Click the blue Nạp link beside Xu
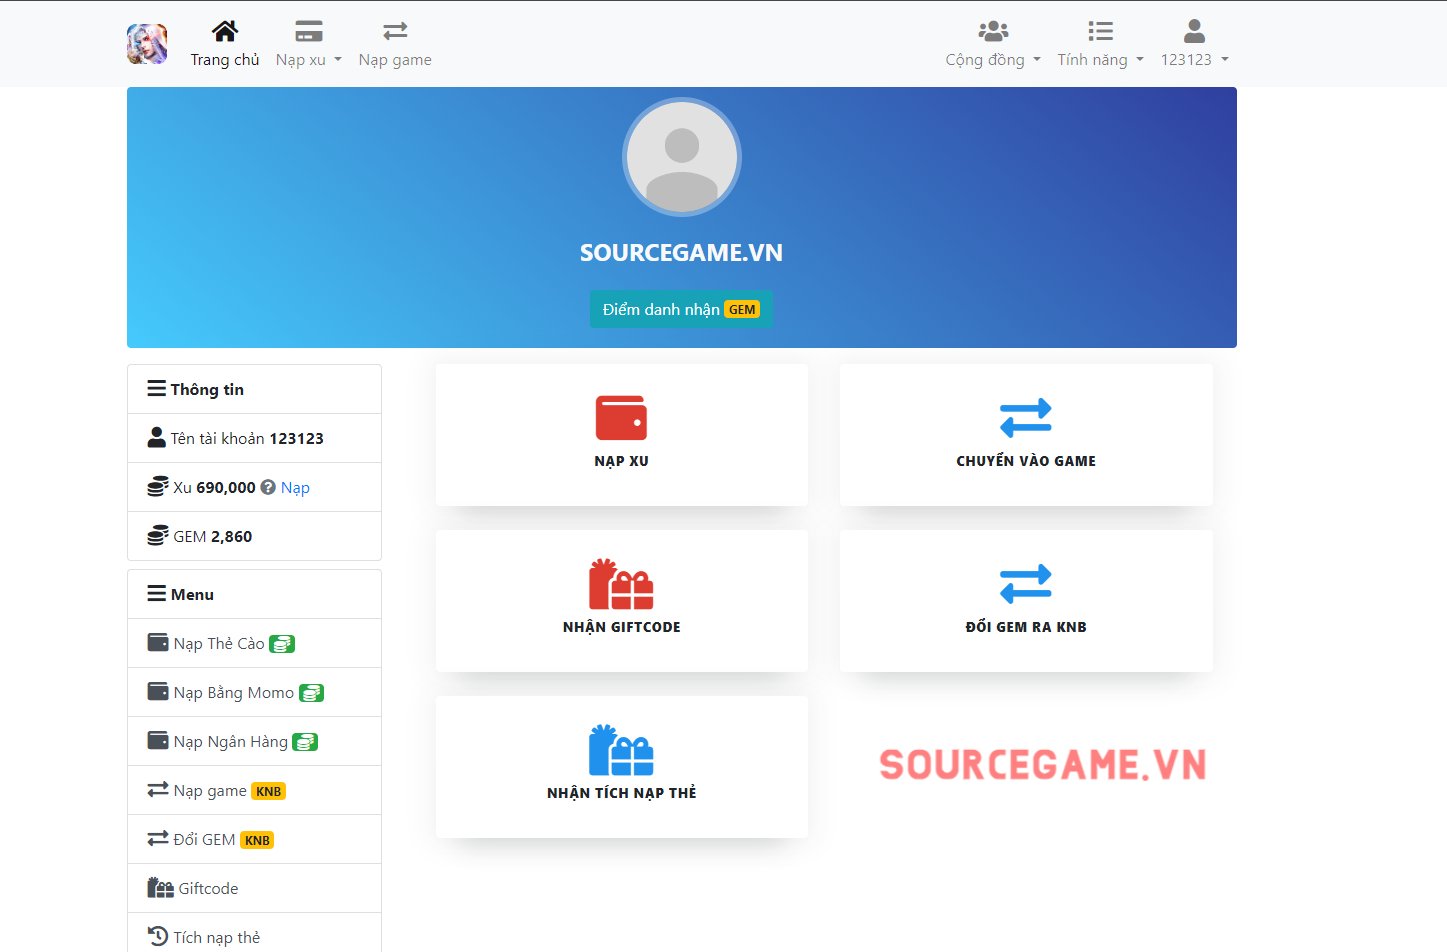The height and width of the screenshot is (952, 1447). 295,487
